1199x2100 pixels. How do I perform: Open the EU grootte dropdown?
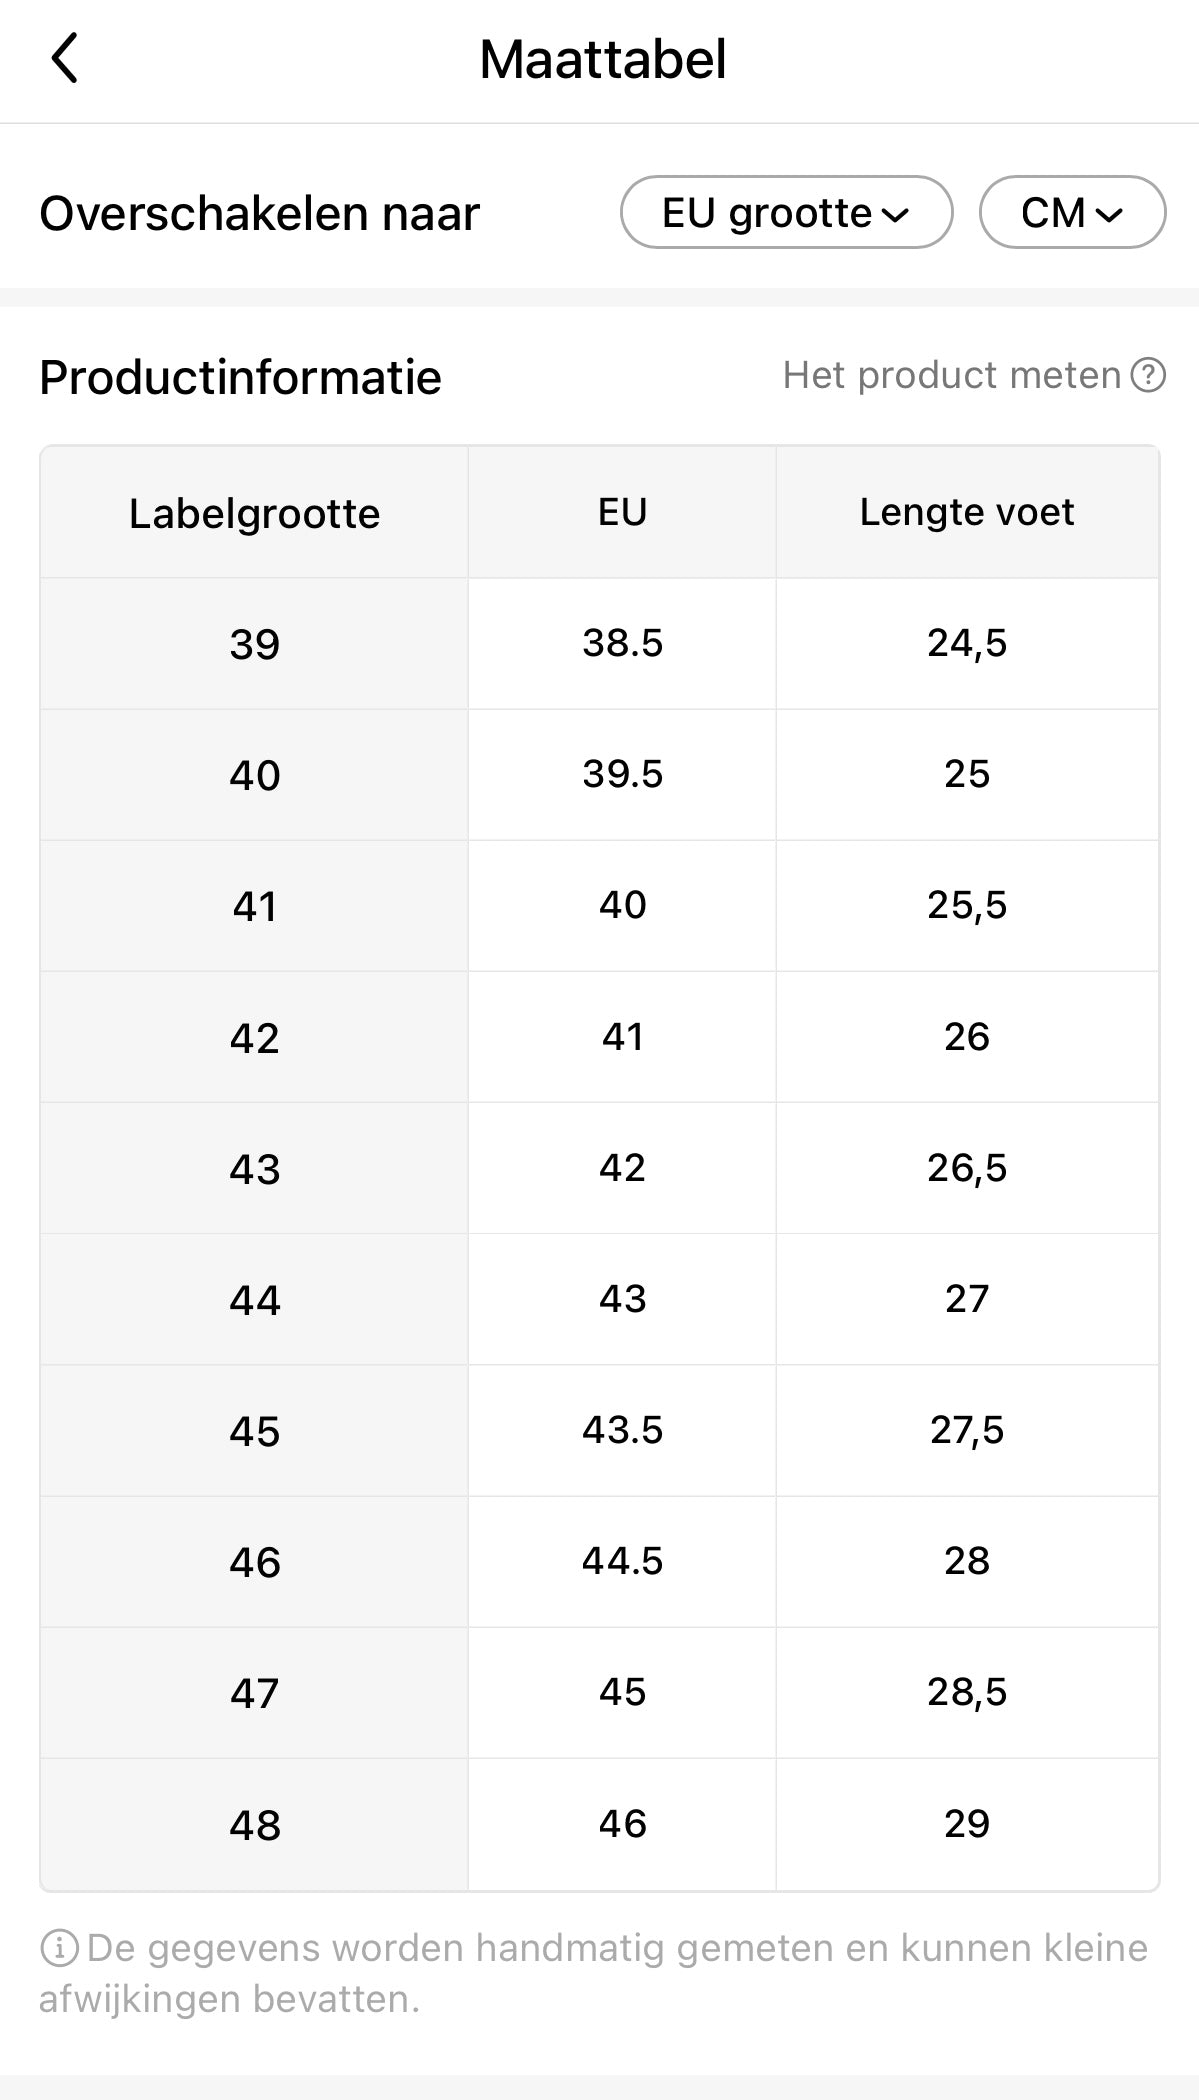[x=786, y=213]
